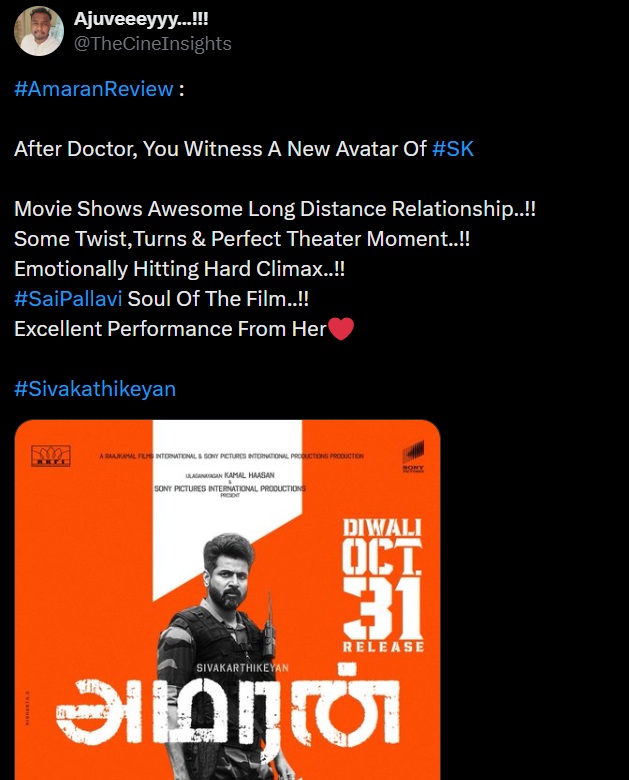Click the 'Long Distance Relationship' sentence
629x780 pixels.
275,209
